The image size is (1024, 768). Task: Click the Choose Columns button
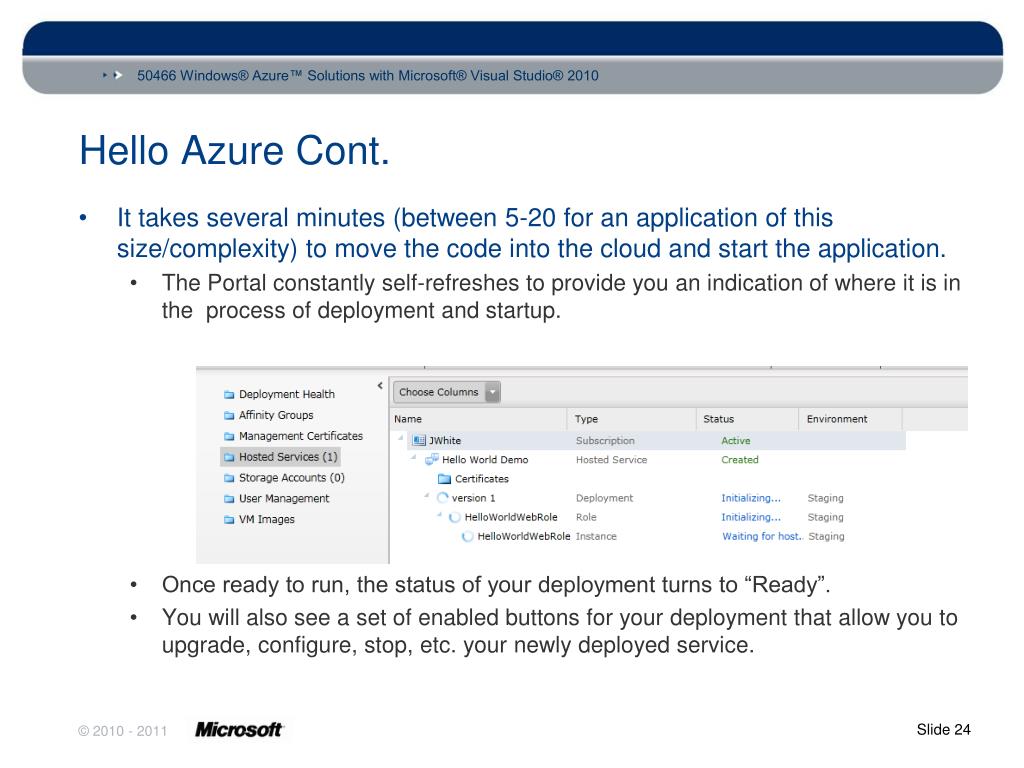pos(447,392)
